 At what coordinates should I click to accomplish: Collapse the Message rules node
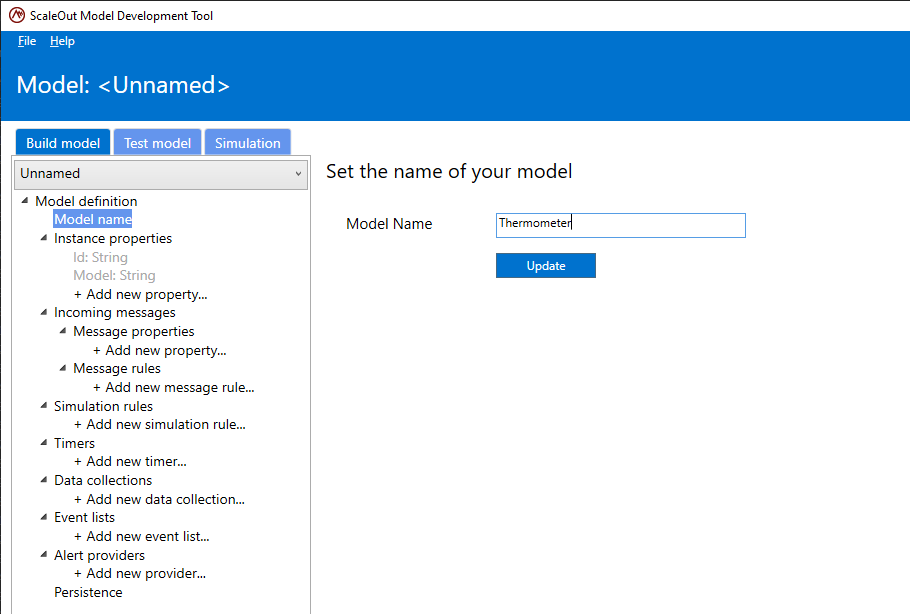click(63, 367)
